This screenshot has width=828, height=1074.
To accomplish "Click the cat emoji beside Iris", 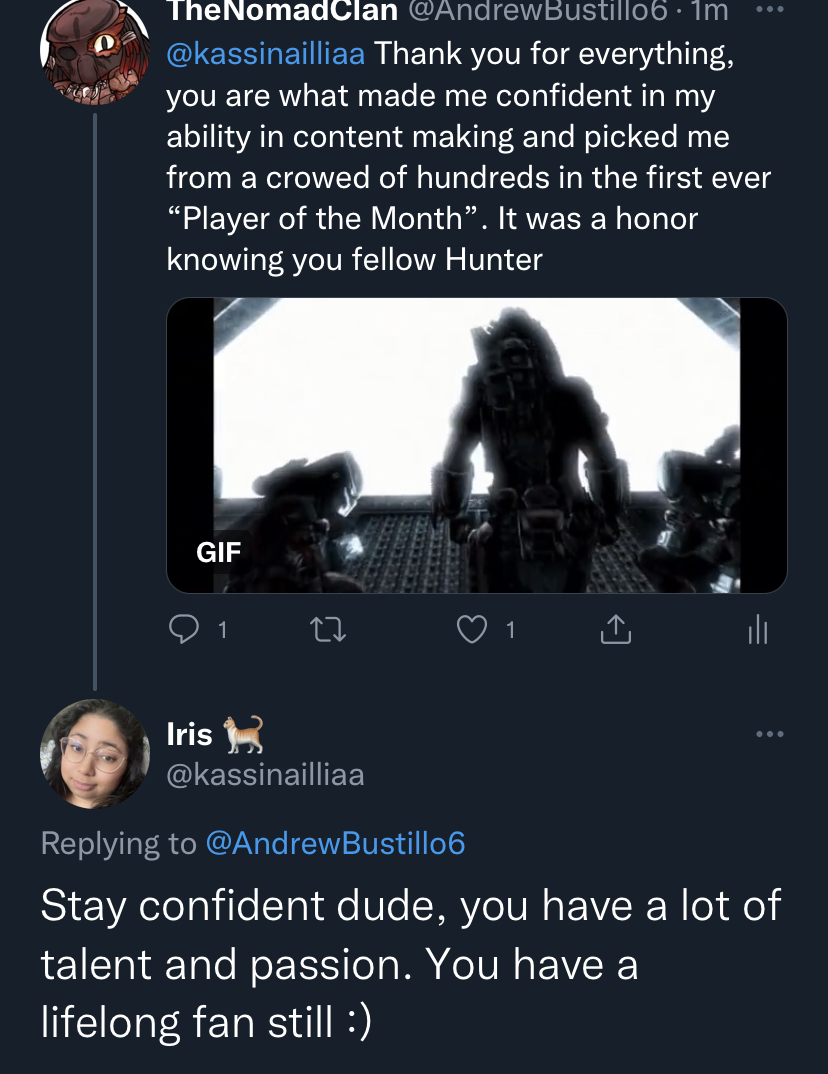I will (244, 734).
